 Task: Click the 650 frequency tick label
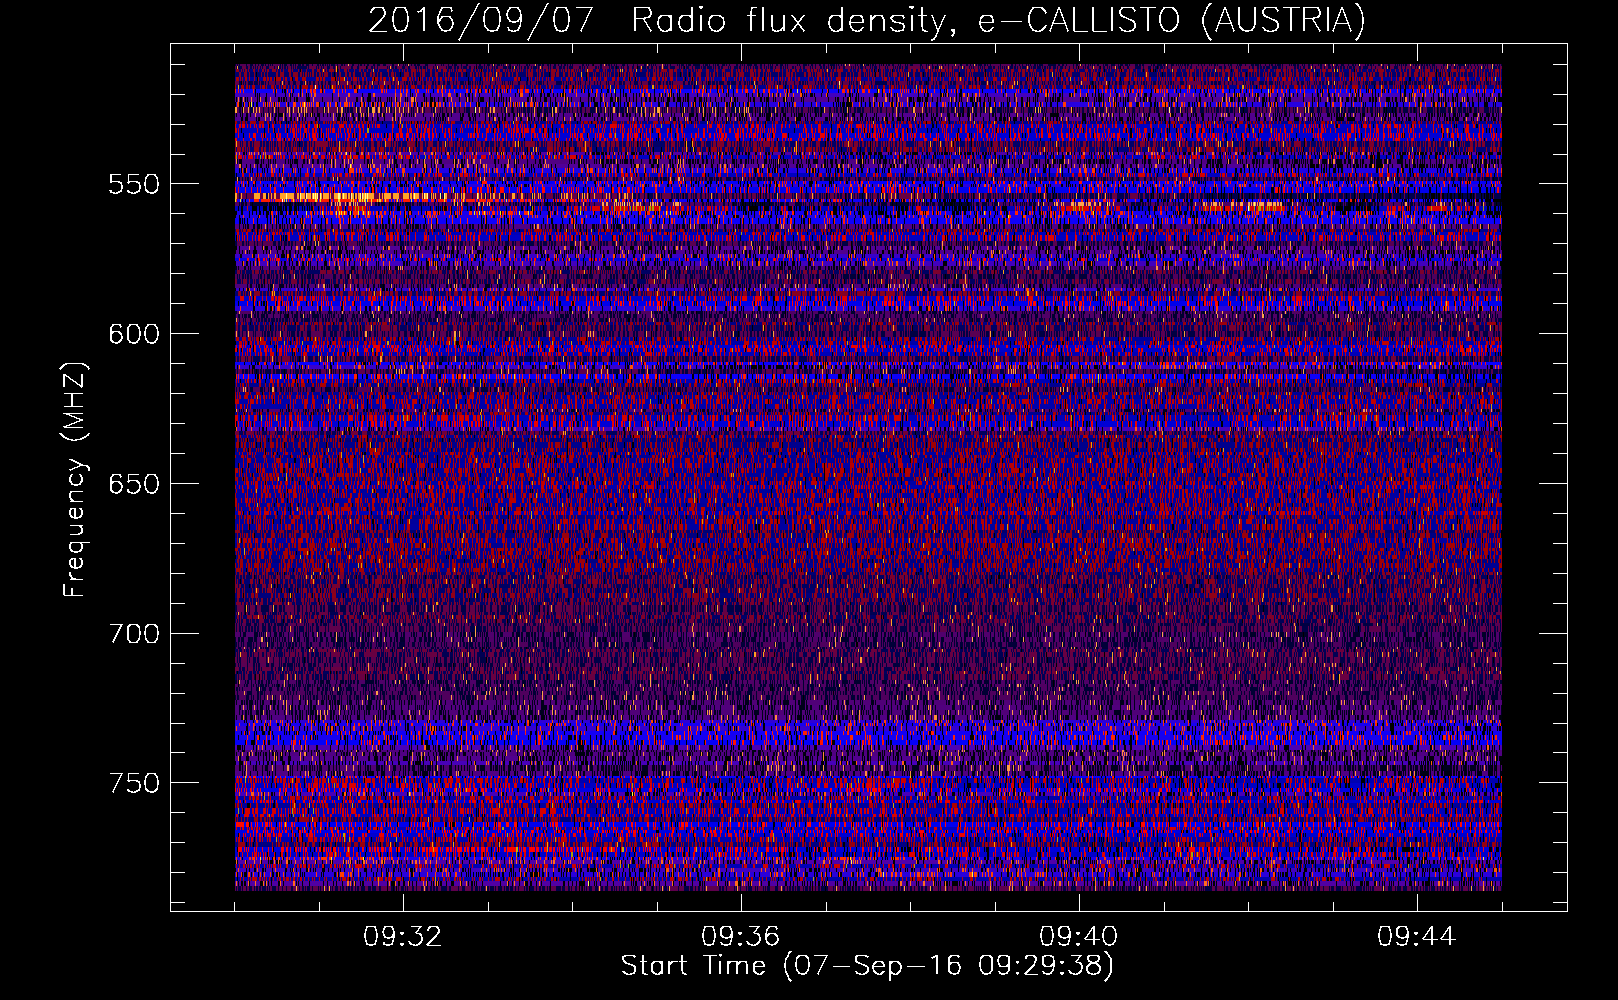(134, 484)
